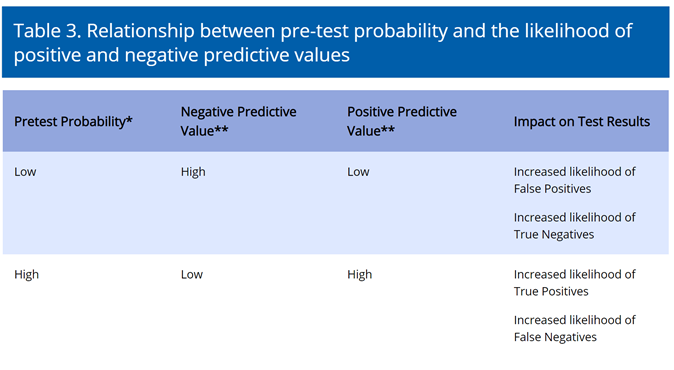Viewport: 674px width, 370px height.
Task: Select the Impact on Test Results header
Action: 582,122
